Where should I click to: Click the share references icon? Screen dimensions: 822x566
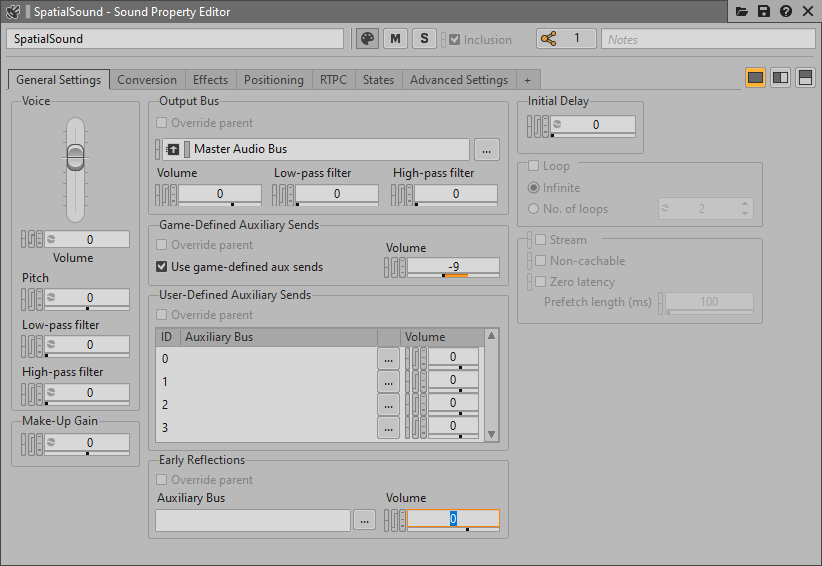pos(548,39)
